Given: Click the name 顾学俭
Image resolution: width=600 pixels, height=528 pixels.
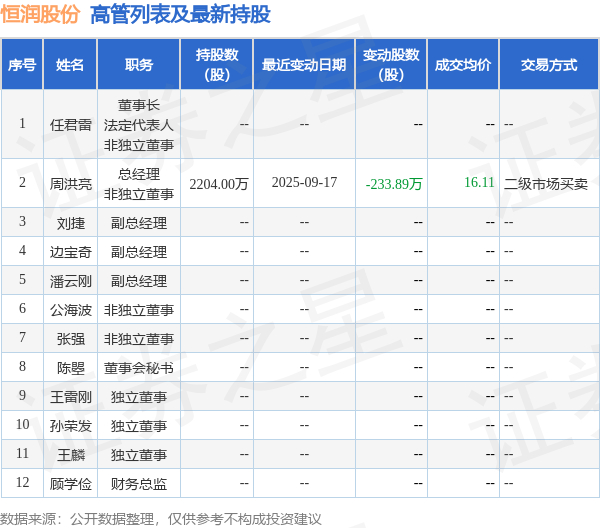Looking at the screenshot, I should point(70,484).
